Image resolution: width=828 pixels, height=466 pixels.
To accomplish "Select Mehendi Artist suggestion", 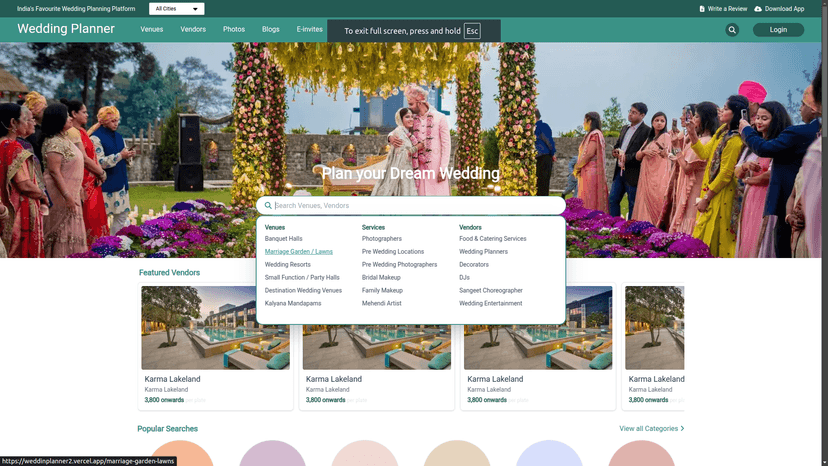I will 381,303.
